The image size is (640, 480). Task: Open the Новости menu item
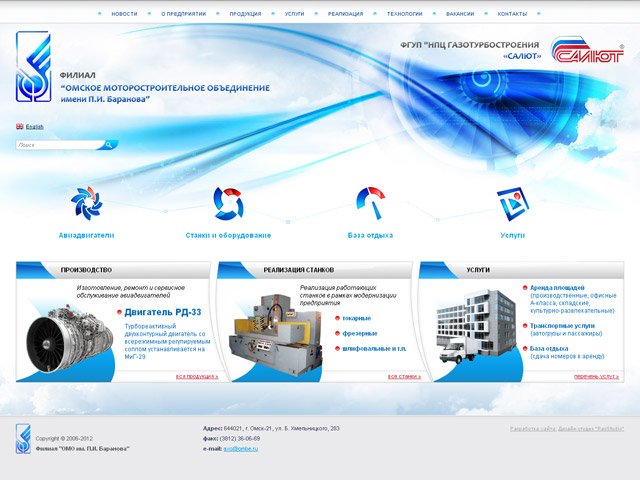124,14
